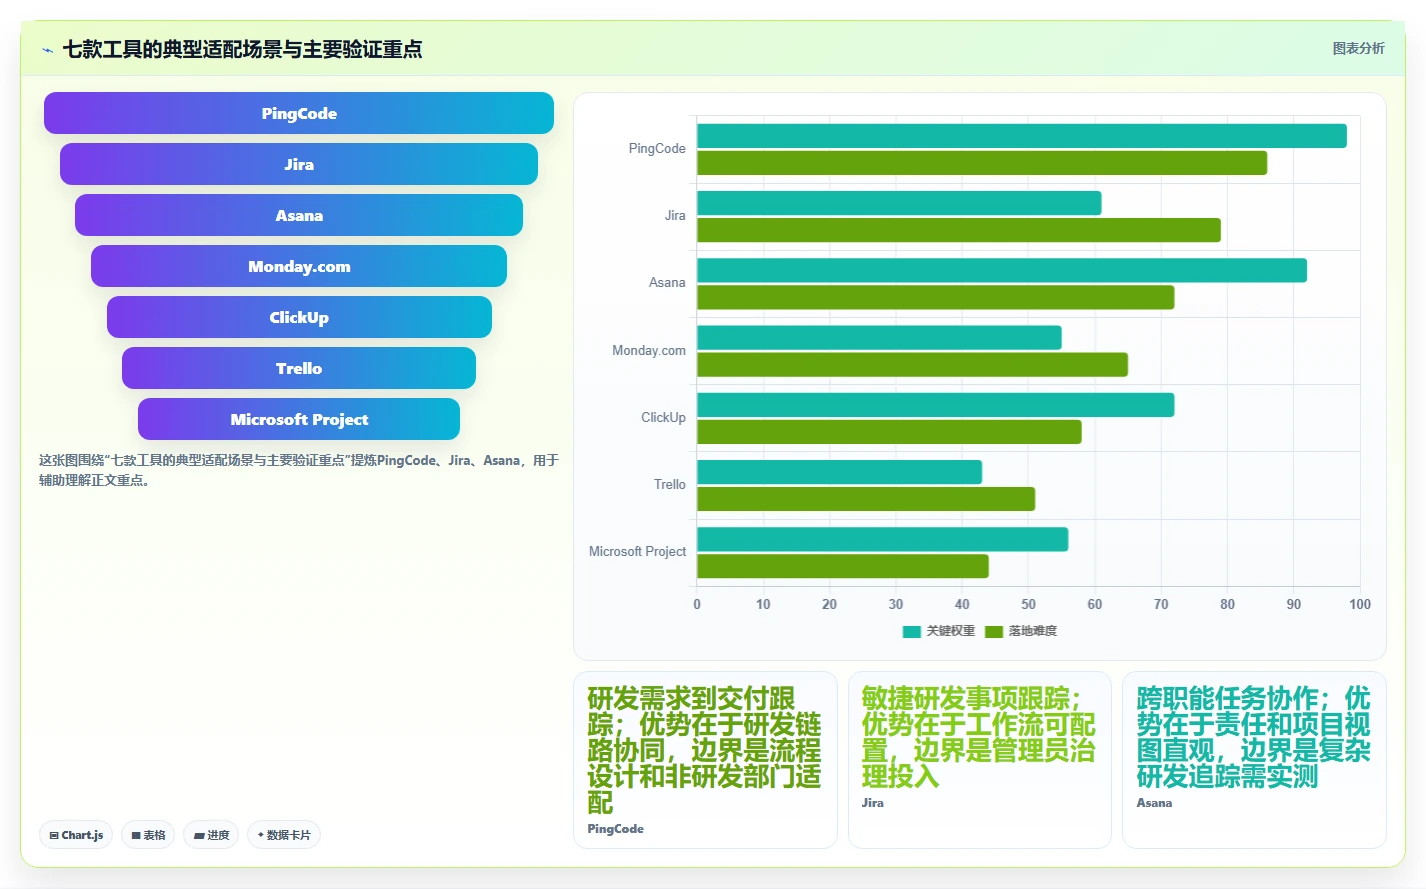Click the Monday.com y-axis label
This screenshot has height=889, width=1426.
click(649, 350)
